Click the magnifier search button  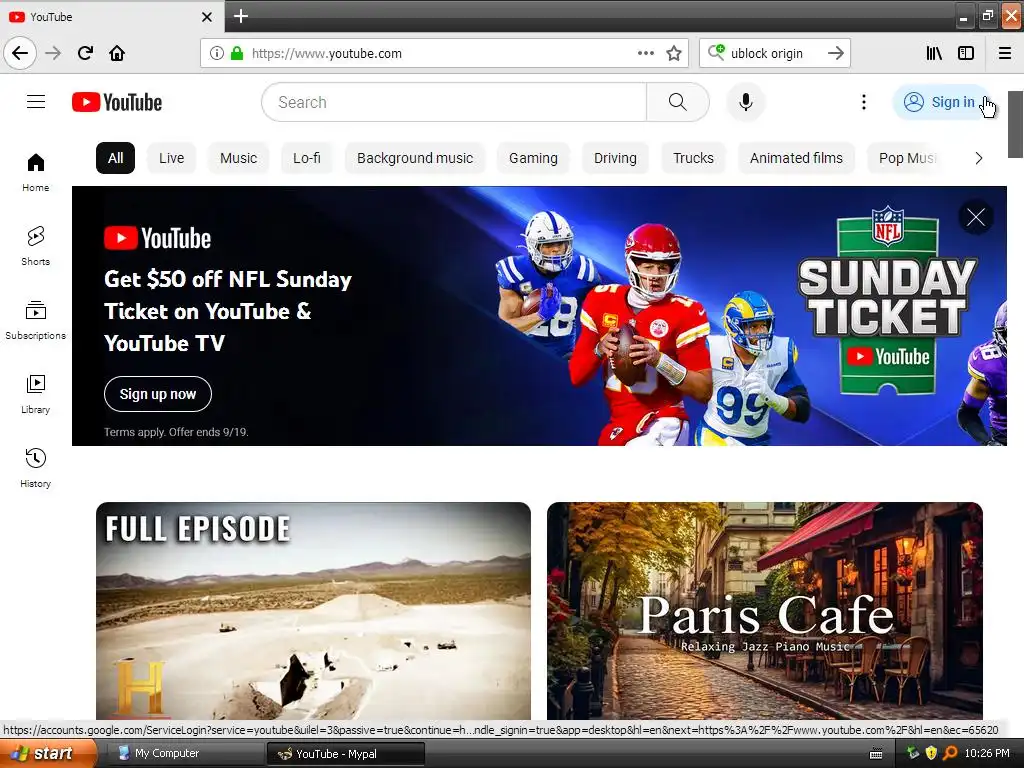tap(677, 102)
